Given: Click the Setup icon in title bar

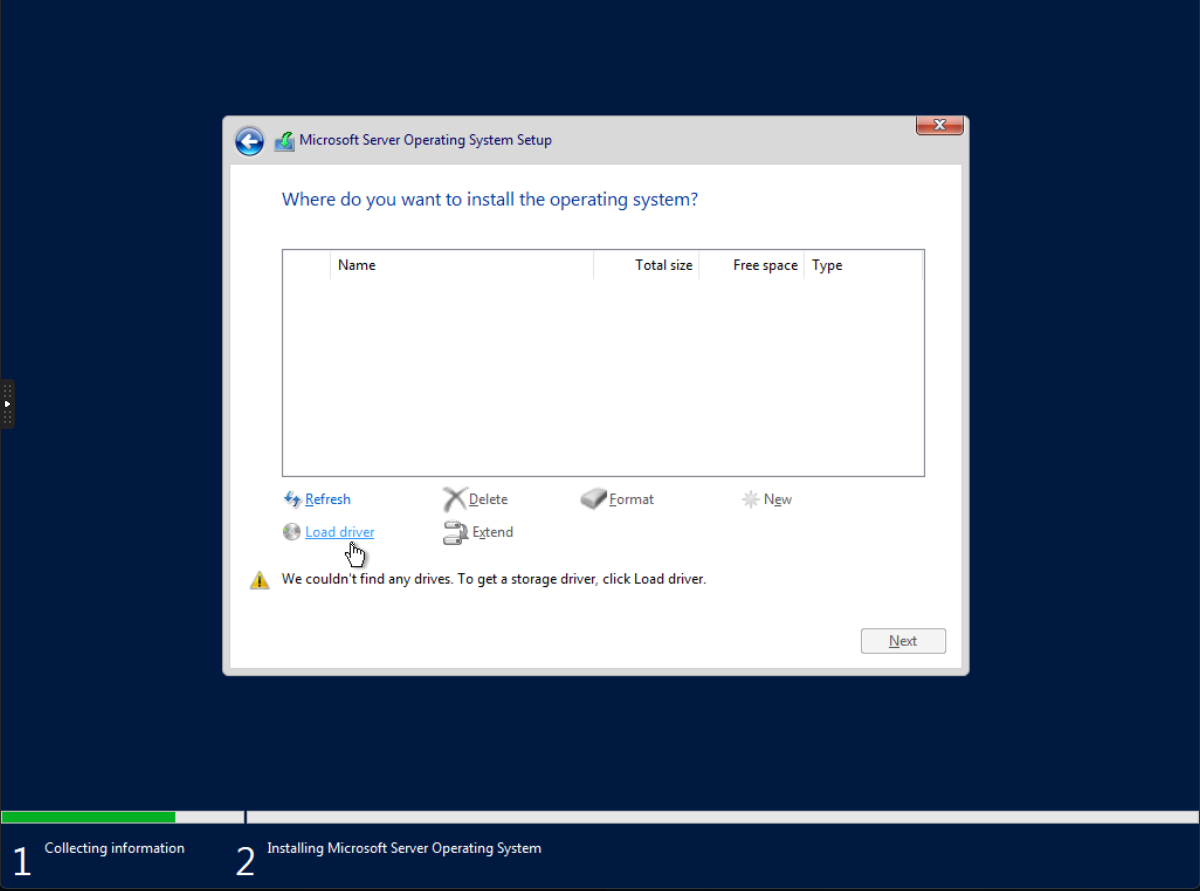Looking at the screenshot, I should (x=284, y=141).
